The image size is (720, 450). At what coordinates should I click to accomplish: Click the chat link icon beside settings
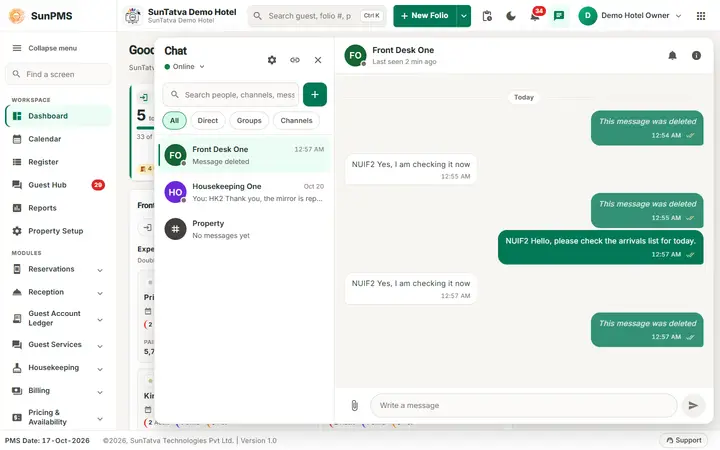point(295,60)
